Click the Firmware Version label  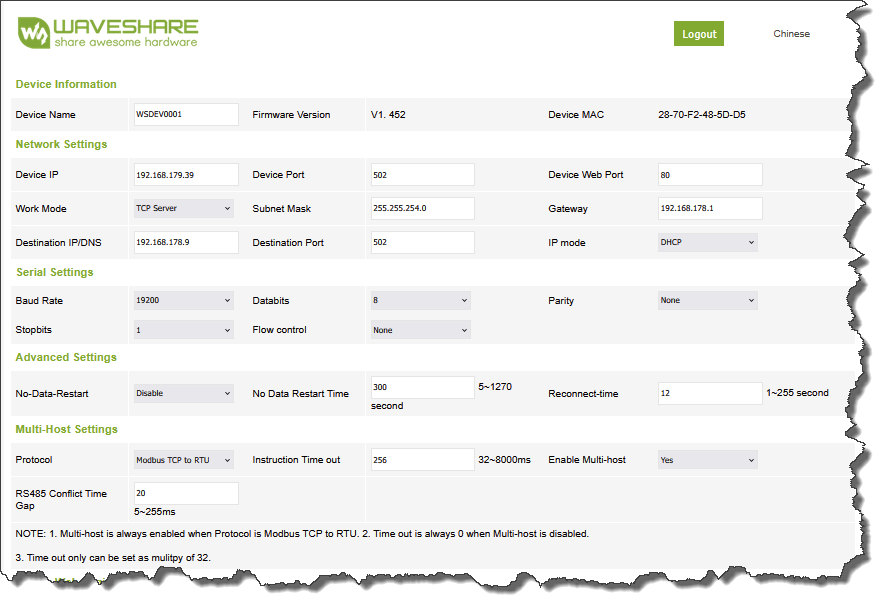(x=291, y=114)
